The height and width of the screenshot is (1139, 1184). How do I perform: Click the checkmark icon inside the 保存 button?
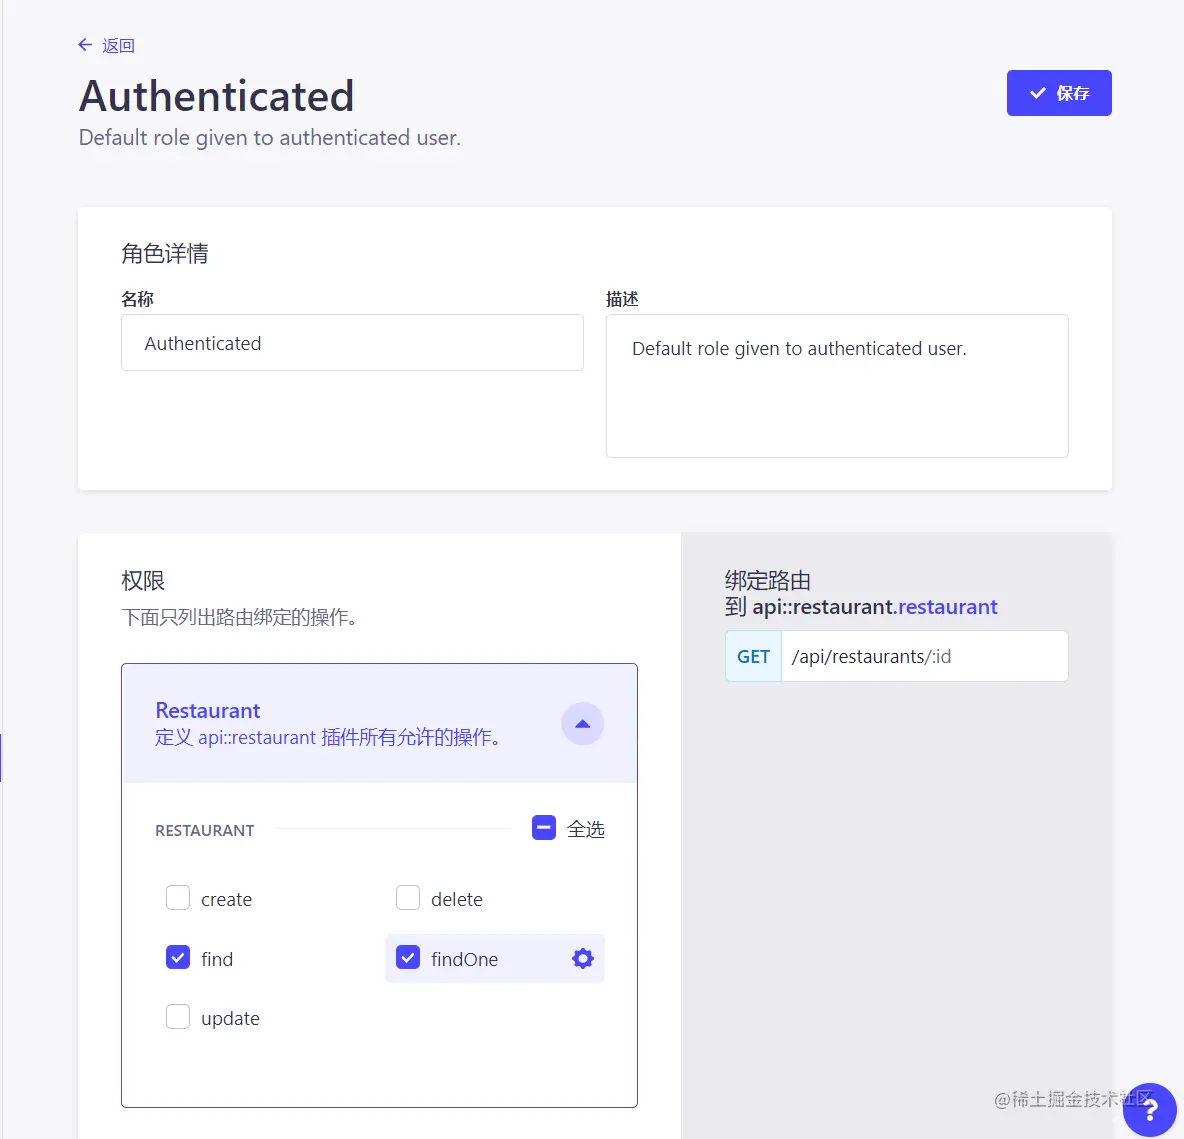point(1037,93)
